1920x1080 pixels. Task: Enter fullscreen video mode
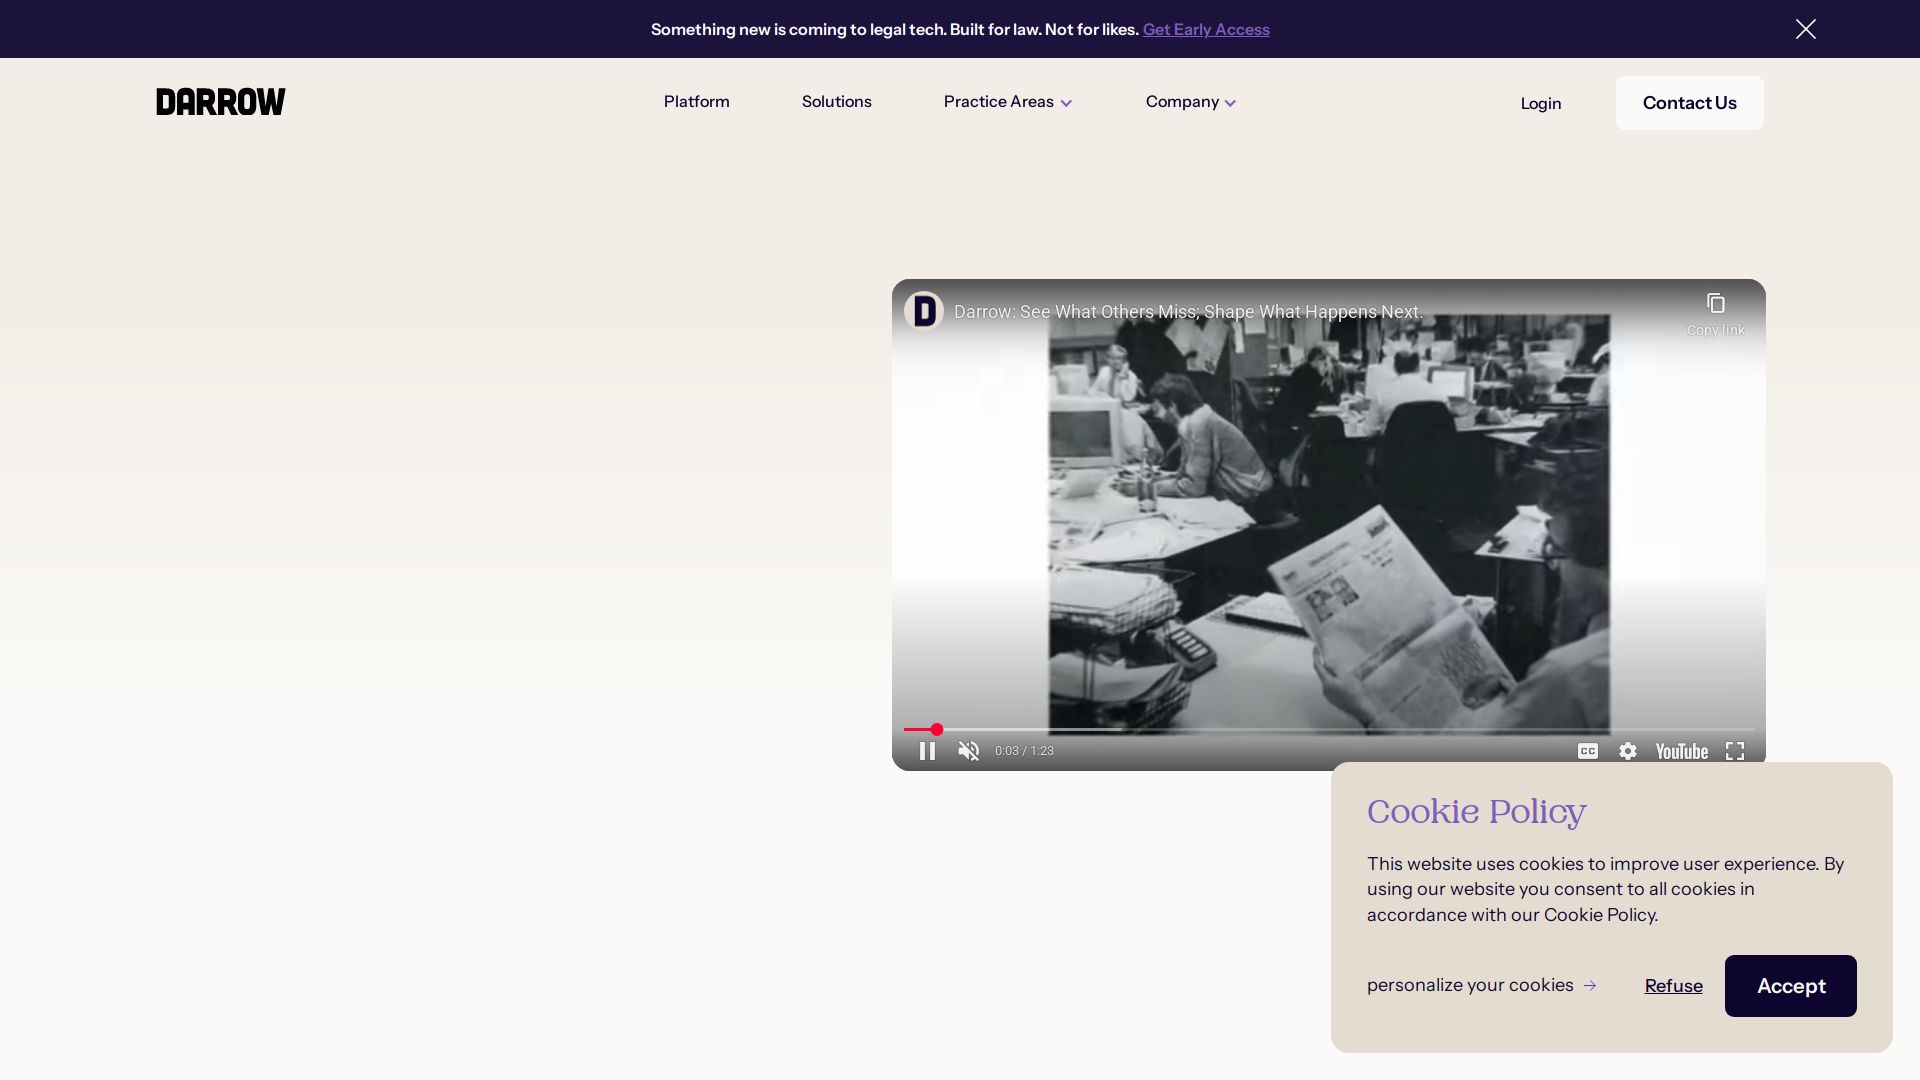pyautogui.click(x=1735, y=751)
